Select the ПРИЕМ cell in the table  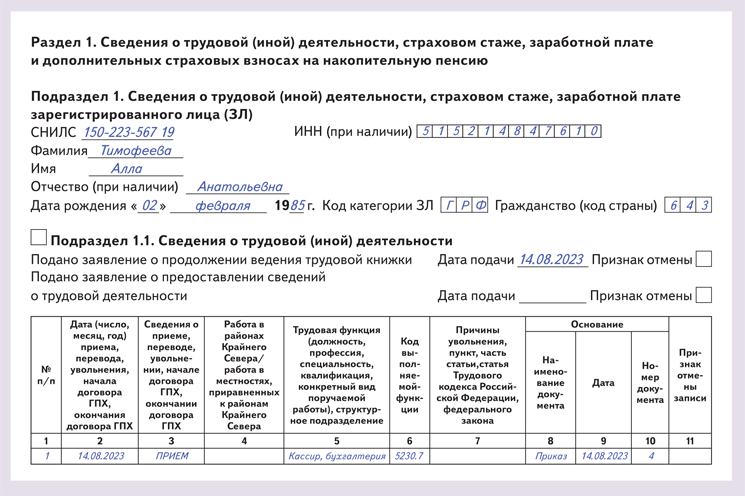tap(171, 456)
